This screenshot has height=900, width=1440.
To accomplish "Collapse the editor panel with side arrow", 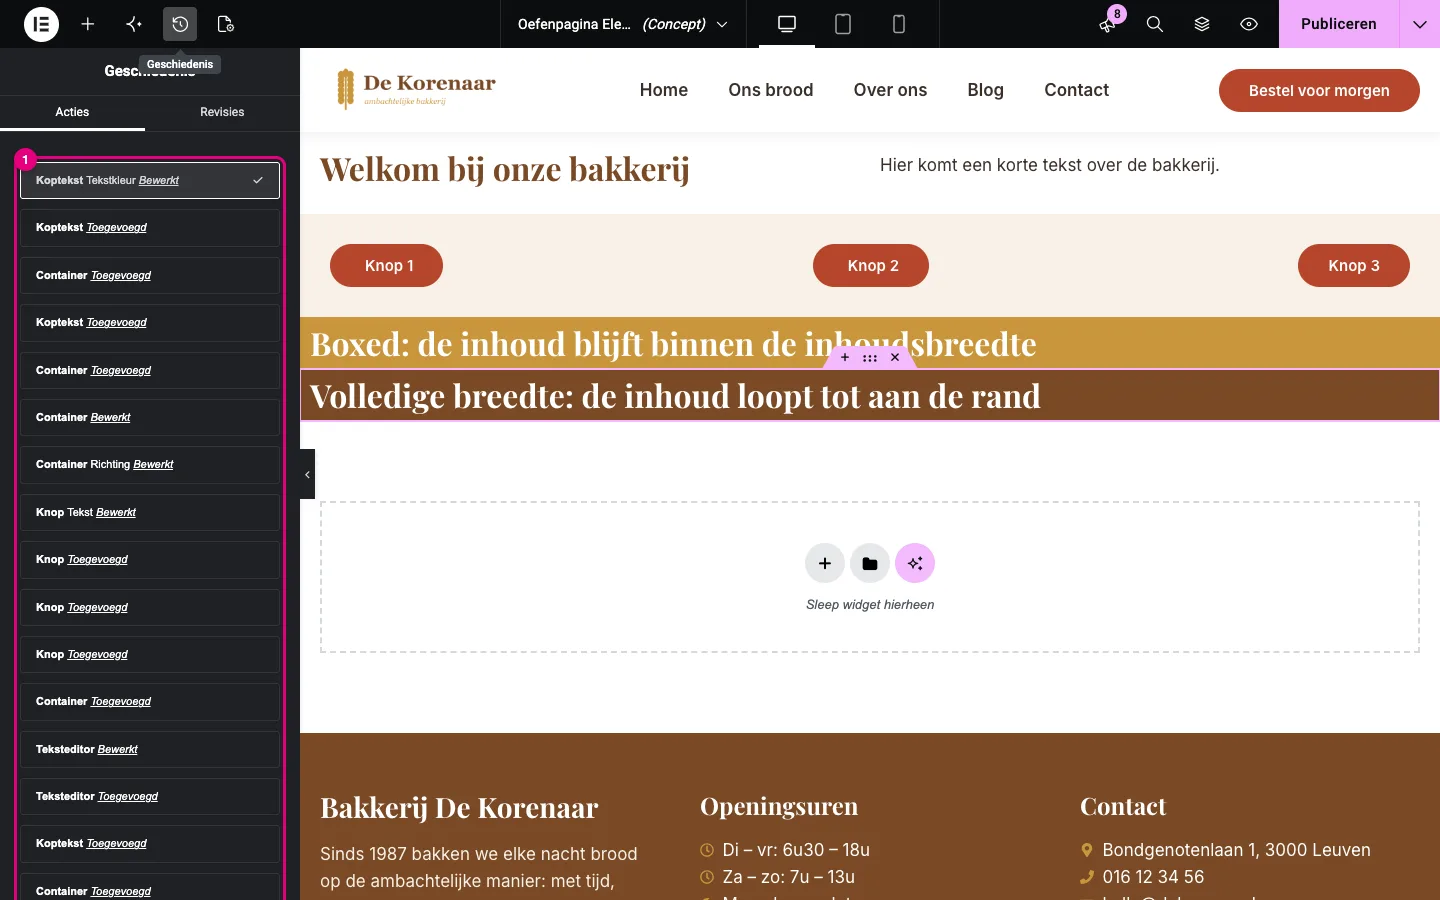I will (x=307, y=474).
